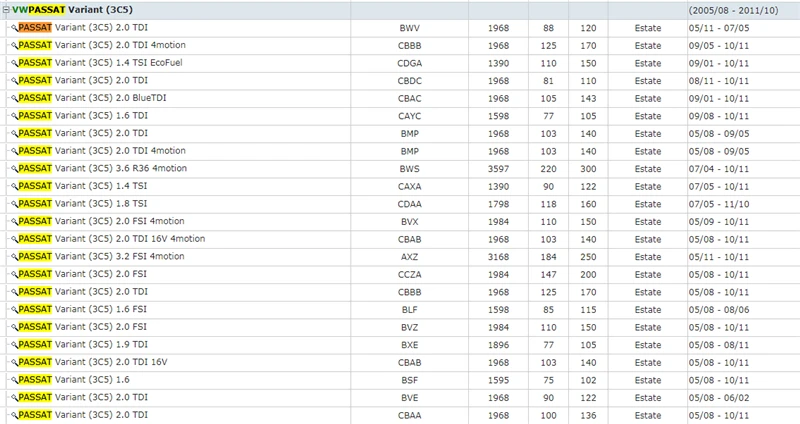Click magnifier icon of the 2.0 TDI 16V 4motion row
Viewport: 800px width, 424px height.
point(14,239)
